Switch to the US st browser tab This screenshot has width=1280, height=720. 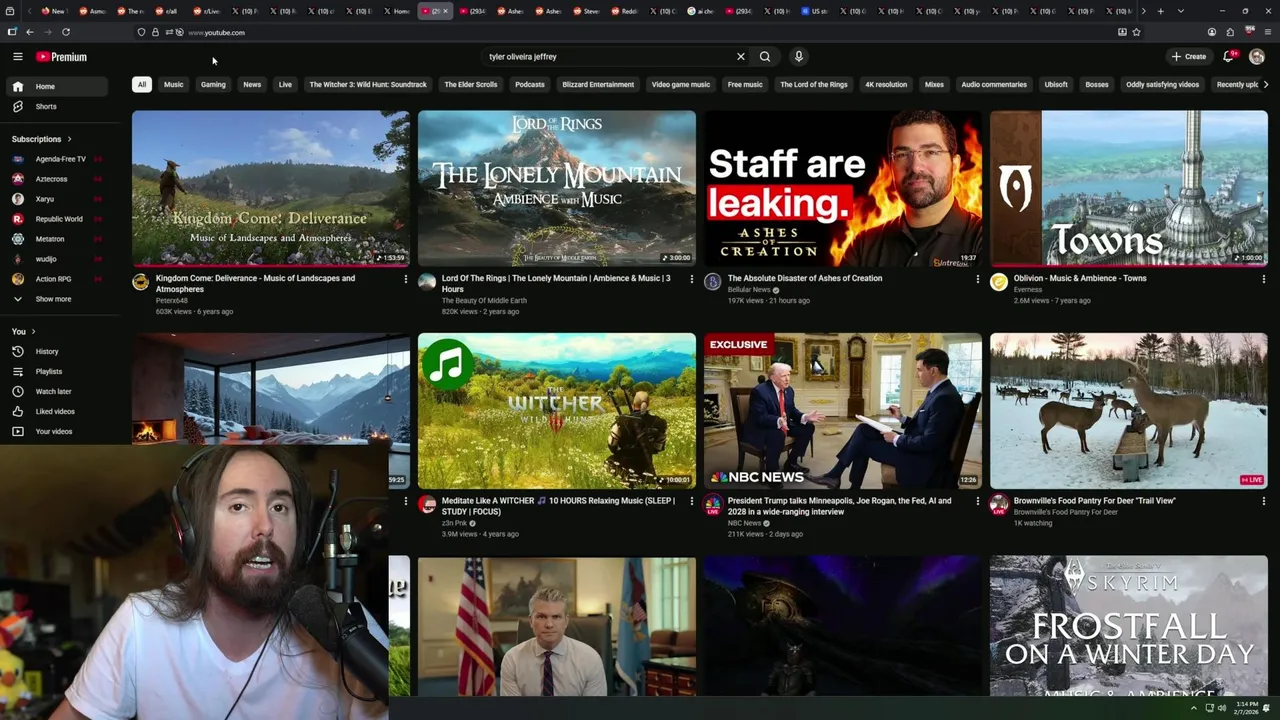815,11
